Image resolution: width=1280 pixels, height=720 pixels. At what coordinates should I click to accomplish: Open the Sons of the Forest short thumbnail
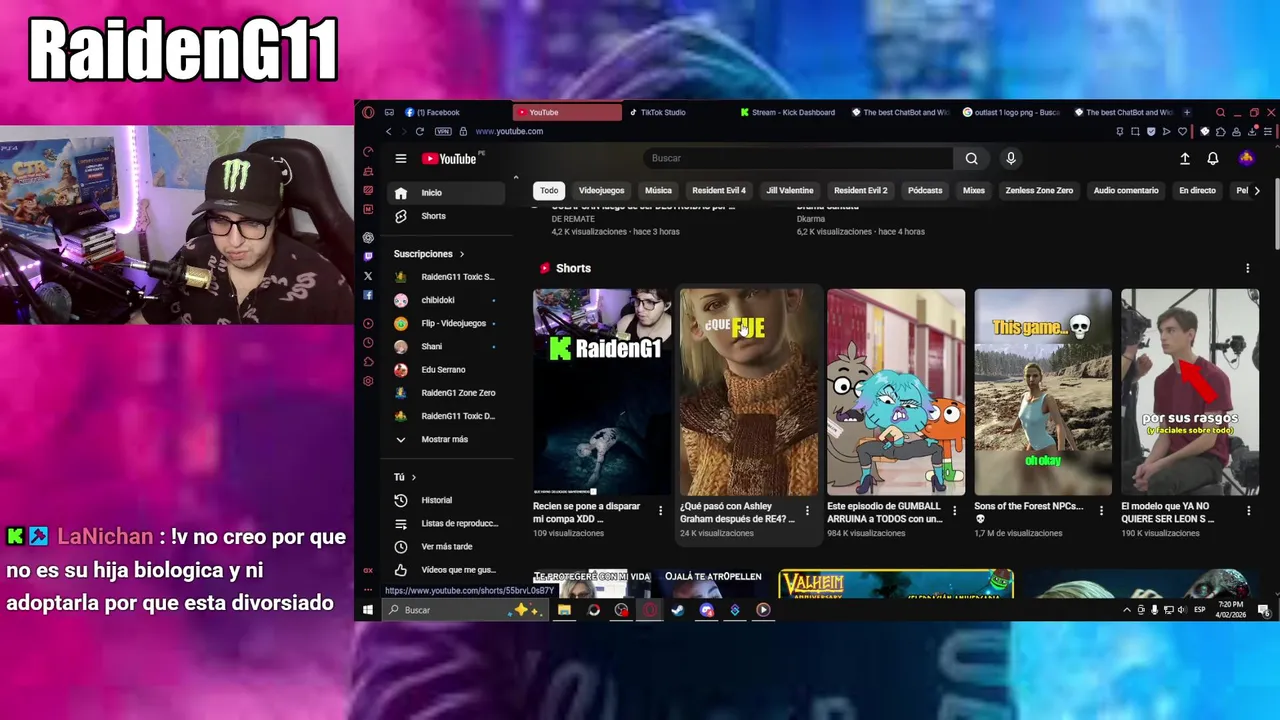[x=1043, y=392]
